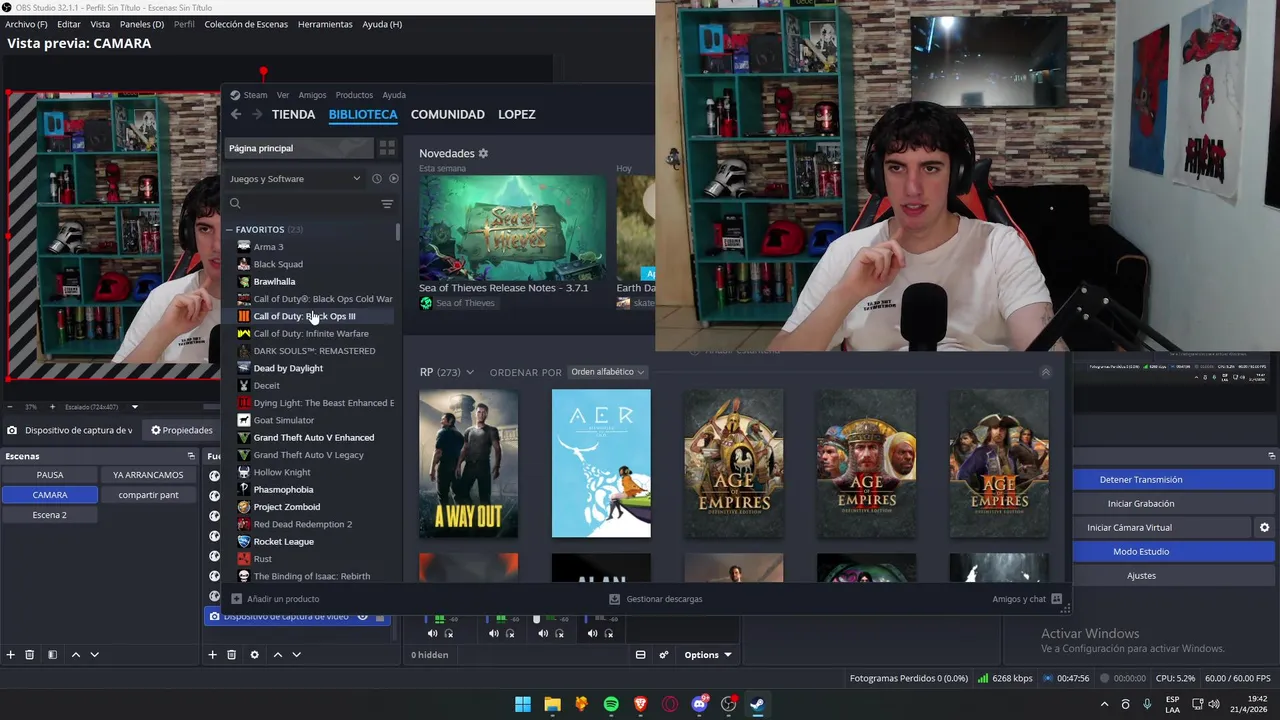Open the Productos menu in Steam
Screen dimensions: 1280x720
point(354,95)
